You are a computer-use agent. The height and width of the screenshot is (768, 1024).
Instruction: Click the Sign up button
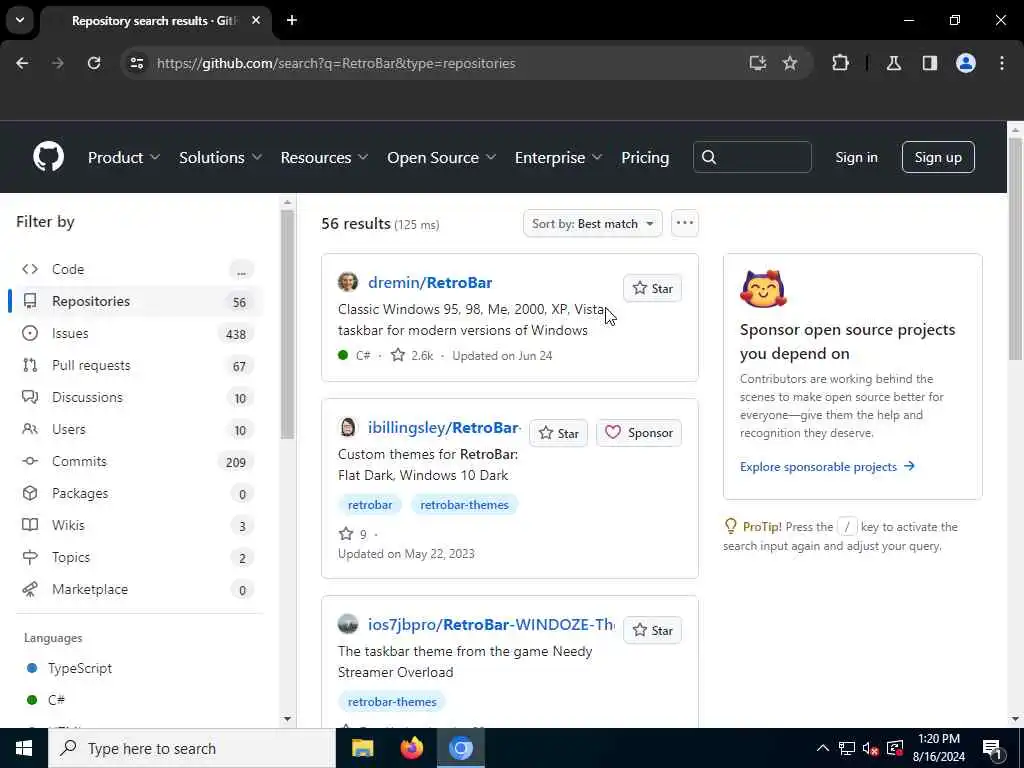[x=938, y=157]
